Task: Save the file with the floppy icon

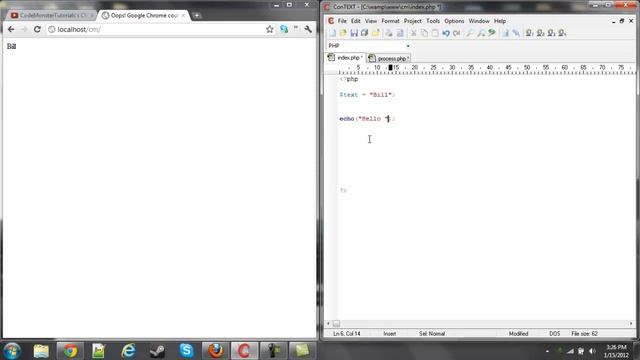Action: [x=354, y=33]
